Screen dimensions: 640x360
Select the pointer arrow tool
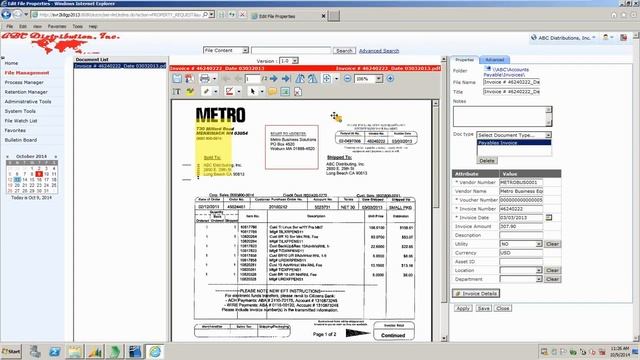(253, 92)
